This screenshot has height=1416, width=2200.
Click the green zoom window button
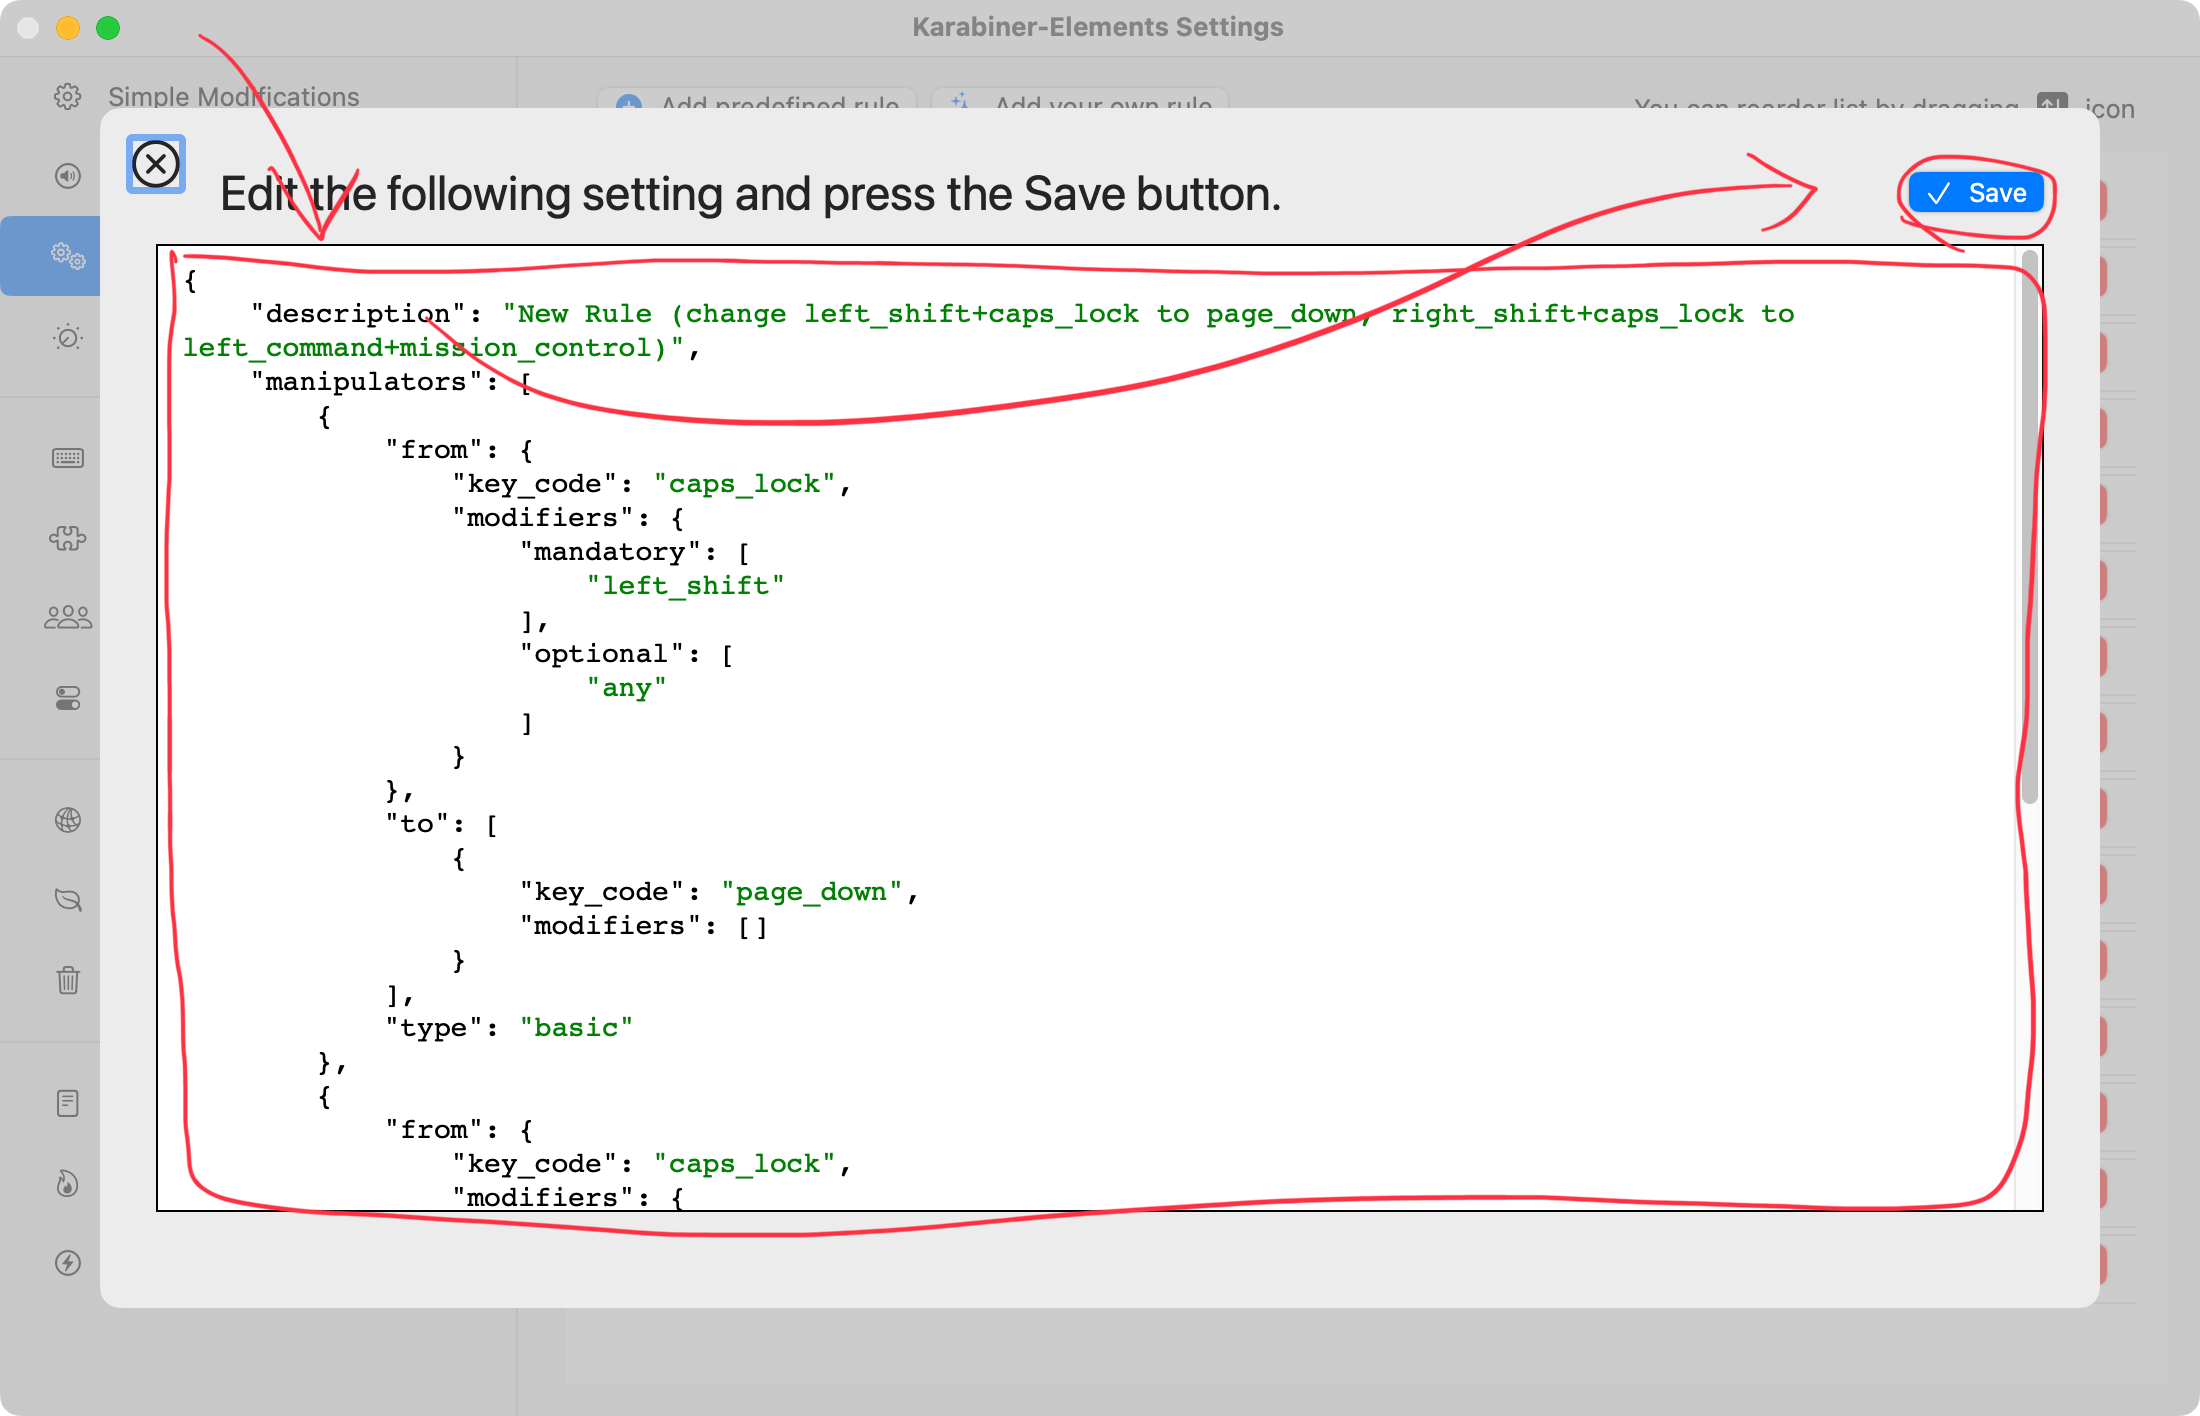tap(108, 28)
